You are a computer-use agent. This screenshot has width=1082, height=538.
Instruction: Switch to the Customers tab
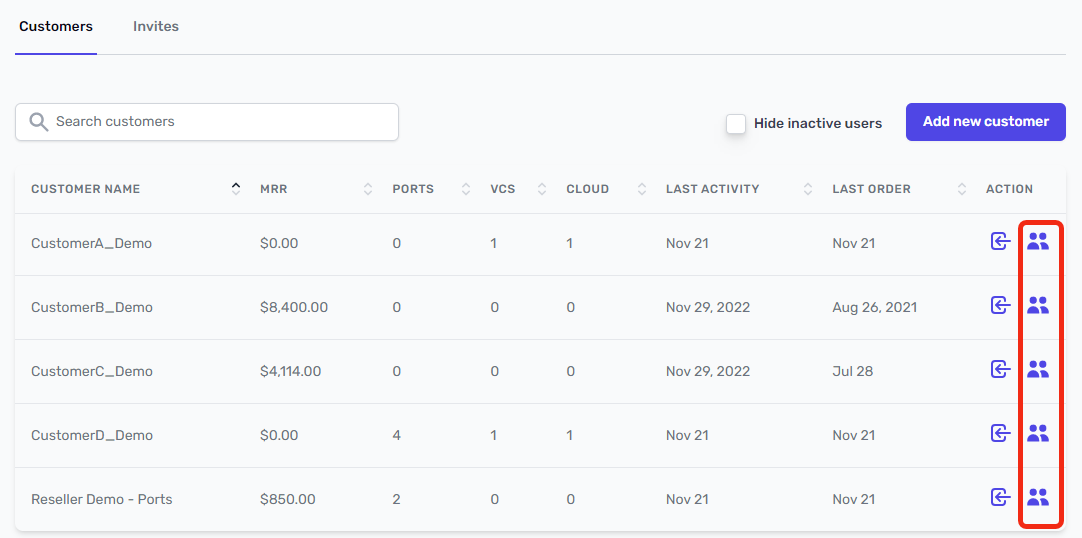(x=56, y=27)
